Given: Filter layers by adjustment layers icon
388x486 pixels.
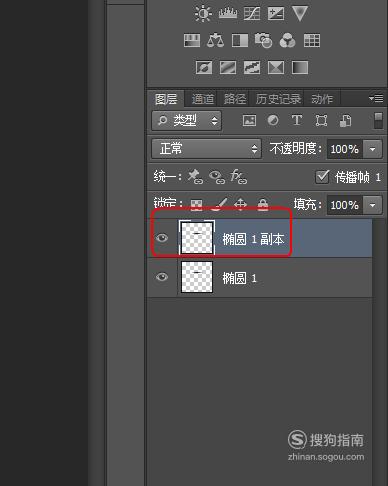Looking at the screenshot, I should (x=273, y=120).
